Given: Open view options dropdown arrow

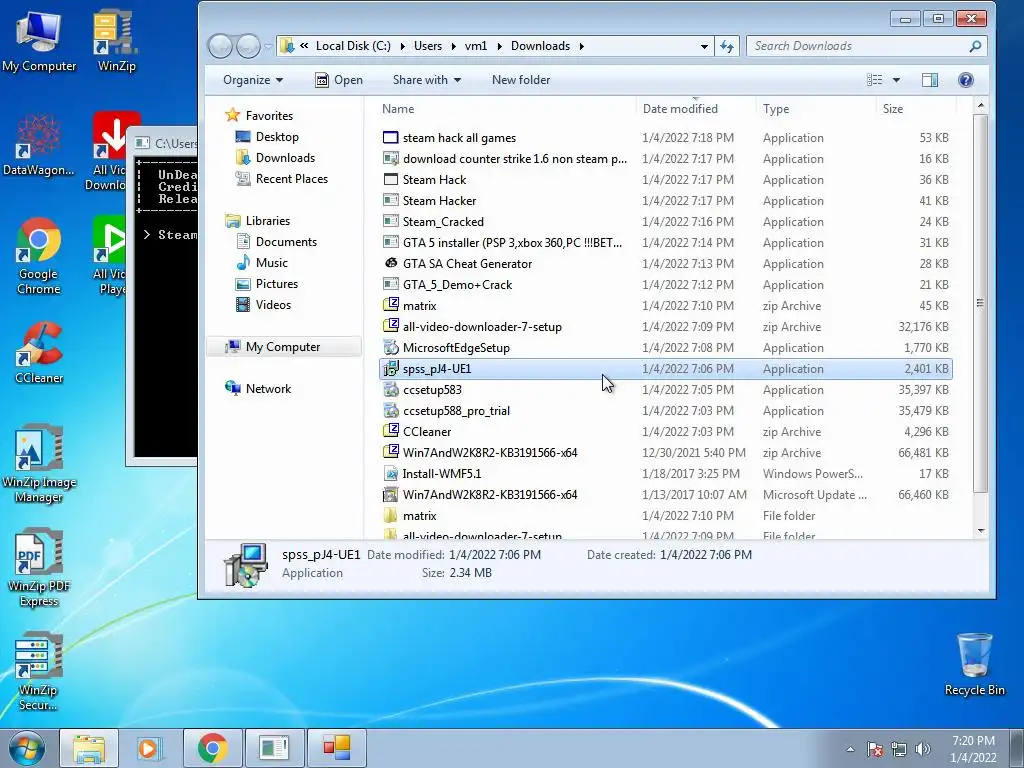Looking at the screenshot, I should [896, 80].
